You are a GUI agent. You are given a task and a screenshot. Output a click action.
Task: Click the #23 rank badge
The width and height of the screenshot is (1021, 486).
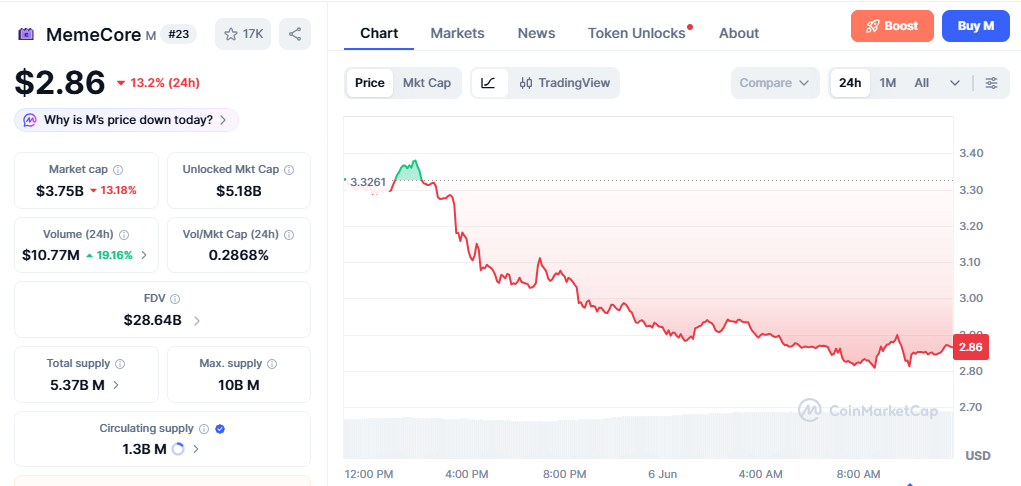click(x=178, y=35)
